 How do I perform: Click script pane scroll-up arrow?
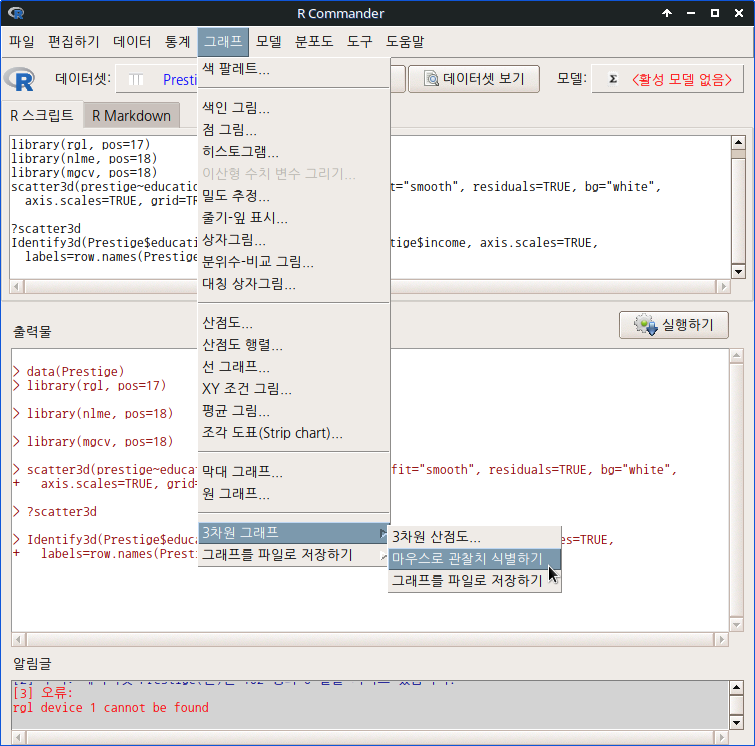pyautogui.click(x=738, y=142)
